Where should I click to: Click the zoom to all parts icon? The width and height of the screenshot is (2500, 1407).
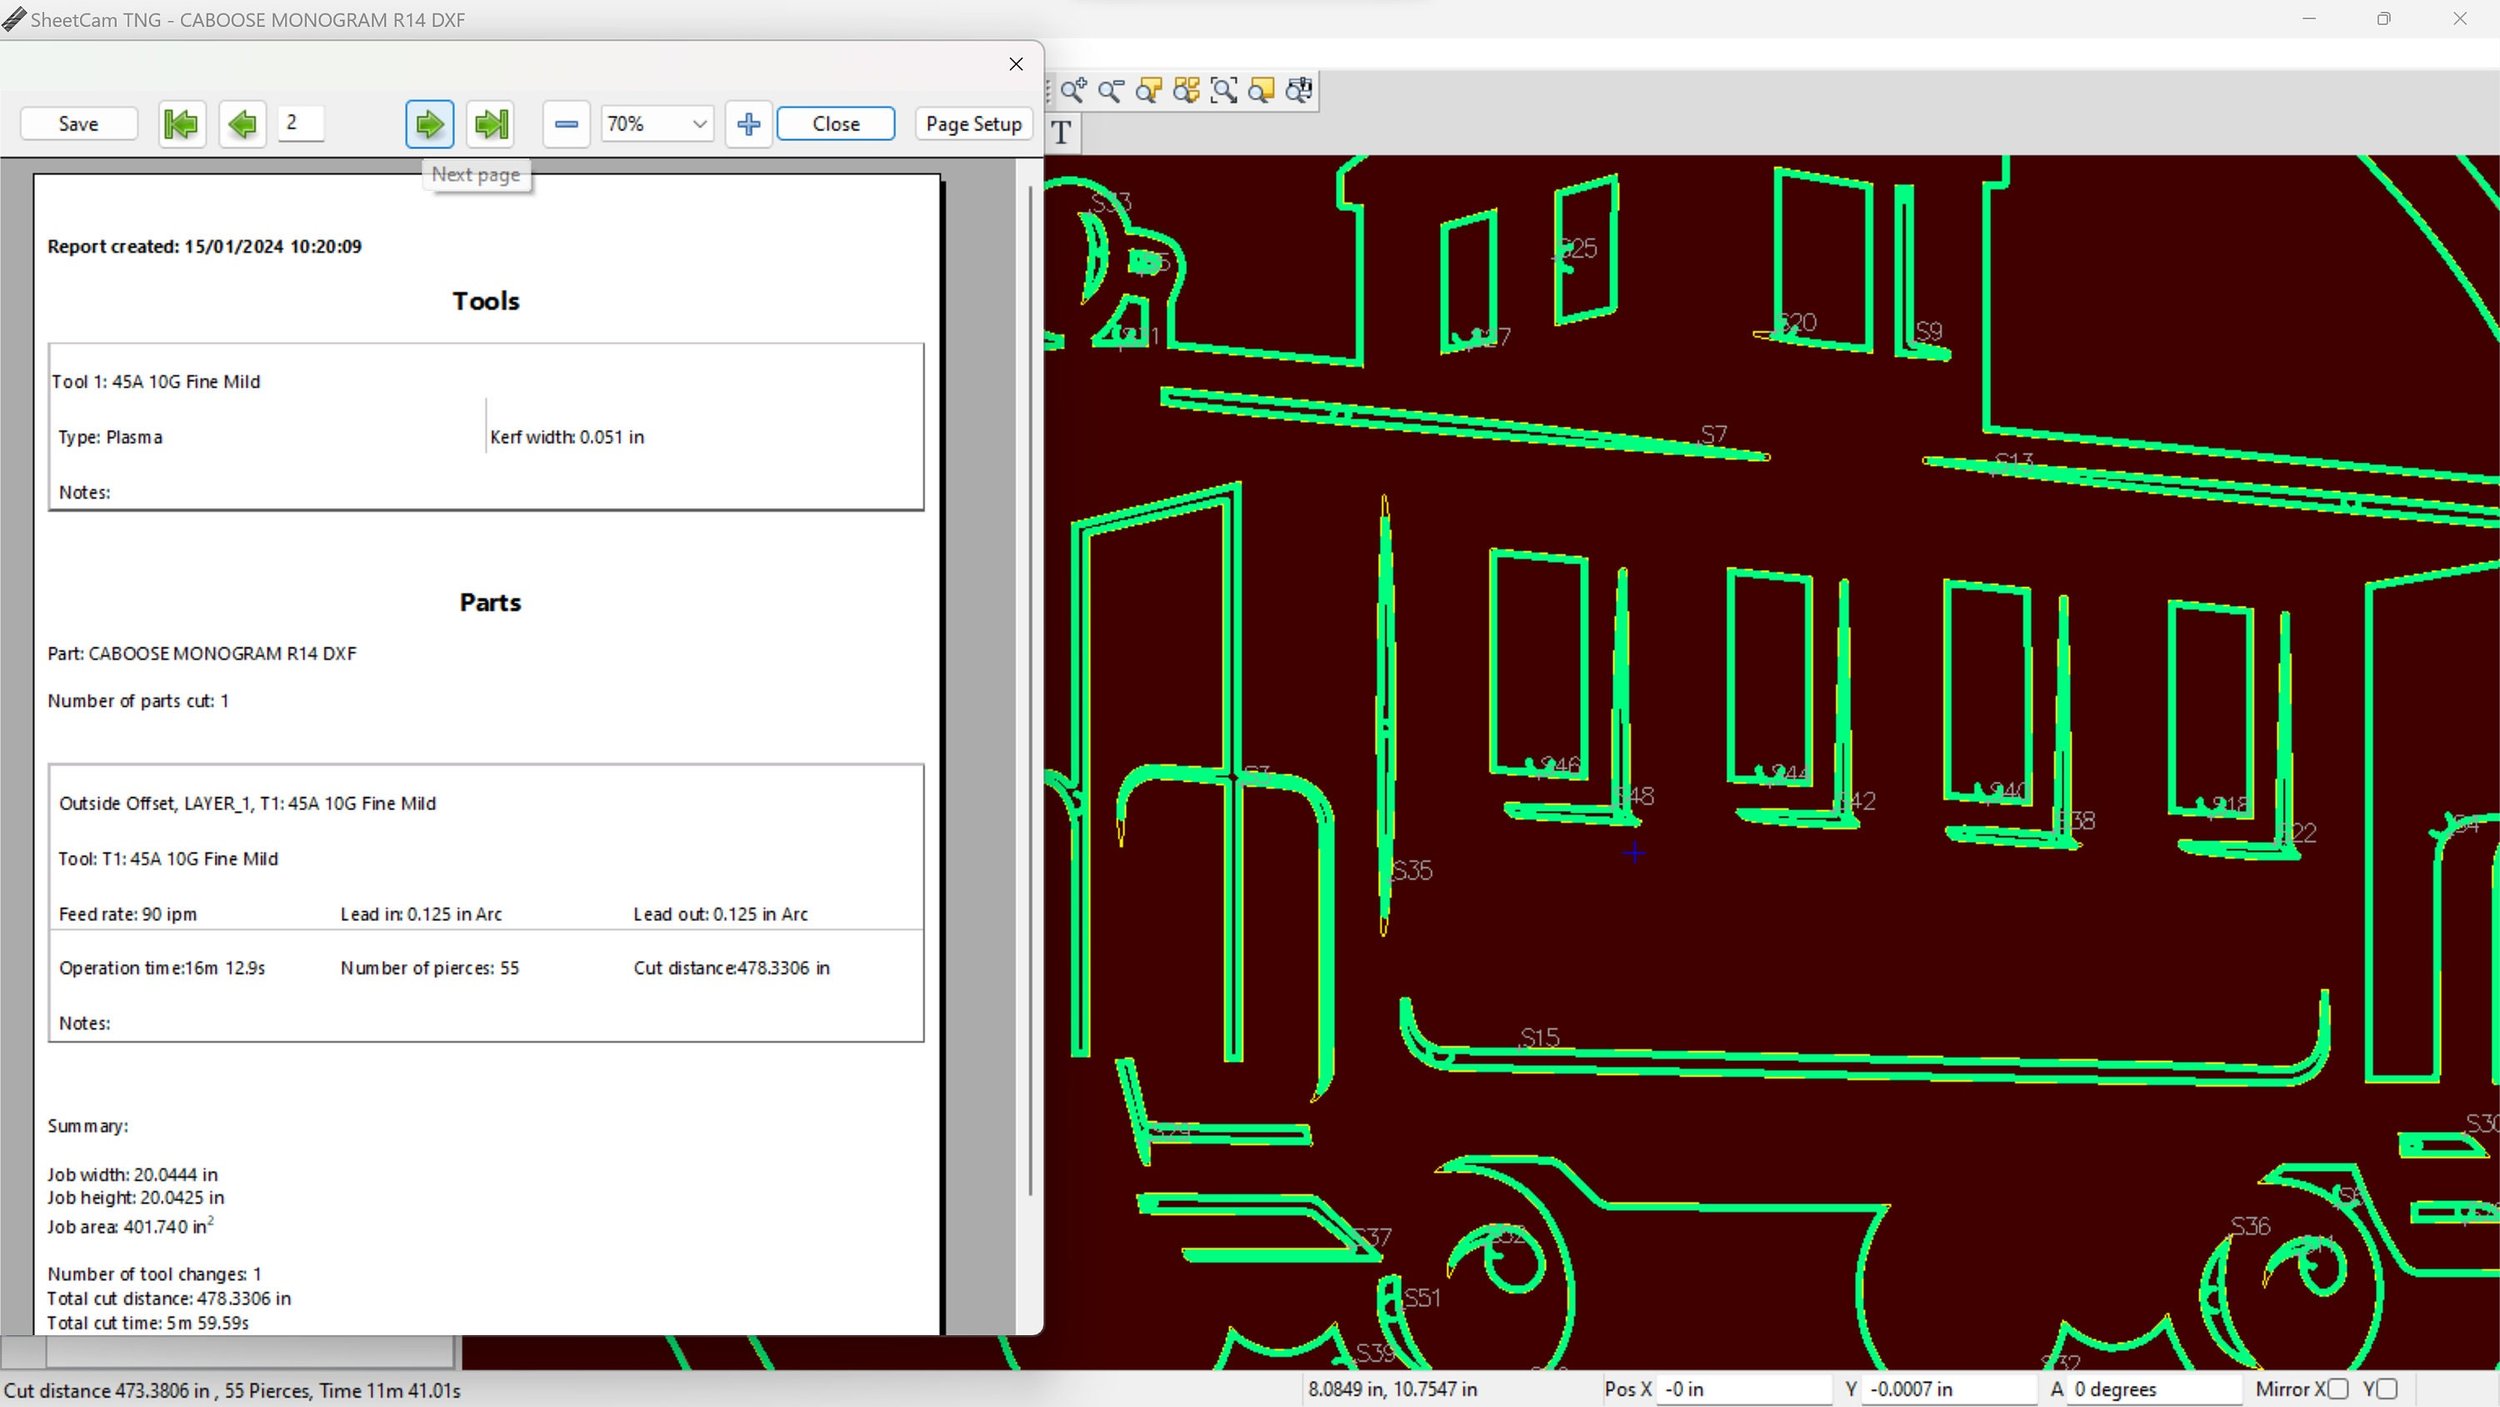tap(1186, 91)
